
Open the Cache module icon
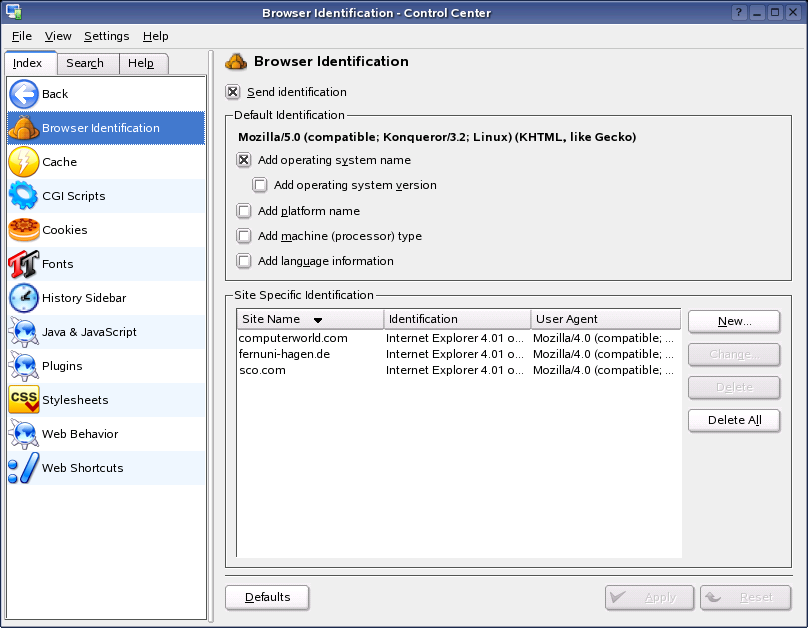point(24,162)
